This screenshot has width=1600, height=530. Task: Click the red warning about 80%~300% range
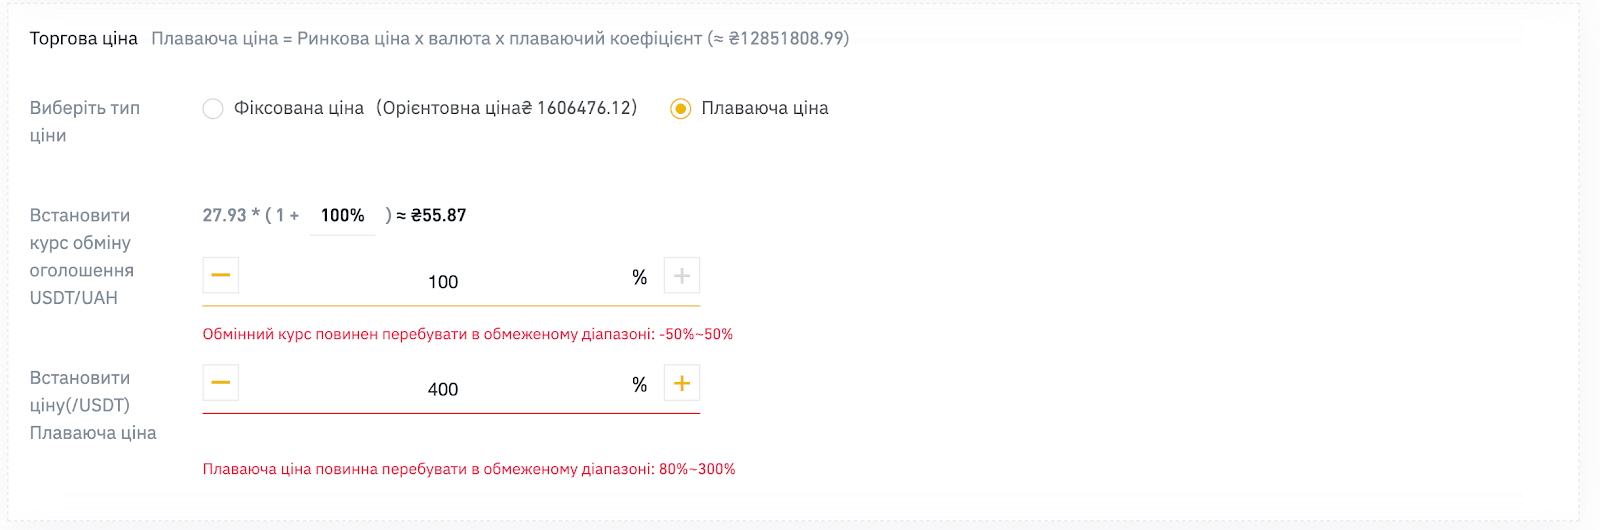point(469,469)
